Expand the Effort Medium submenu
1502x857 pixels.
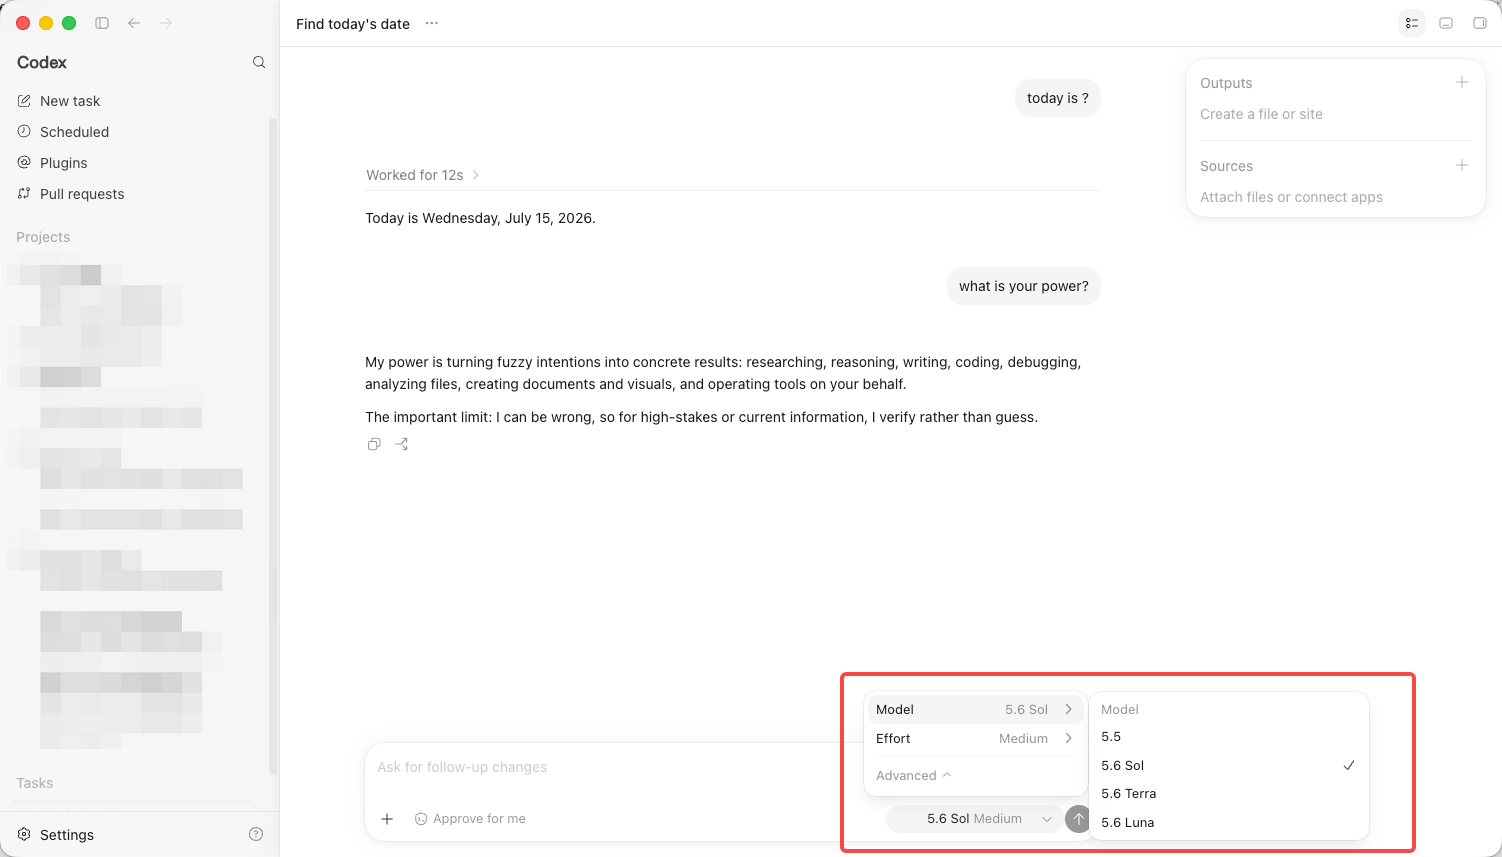click(x=975, y=739)
